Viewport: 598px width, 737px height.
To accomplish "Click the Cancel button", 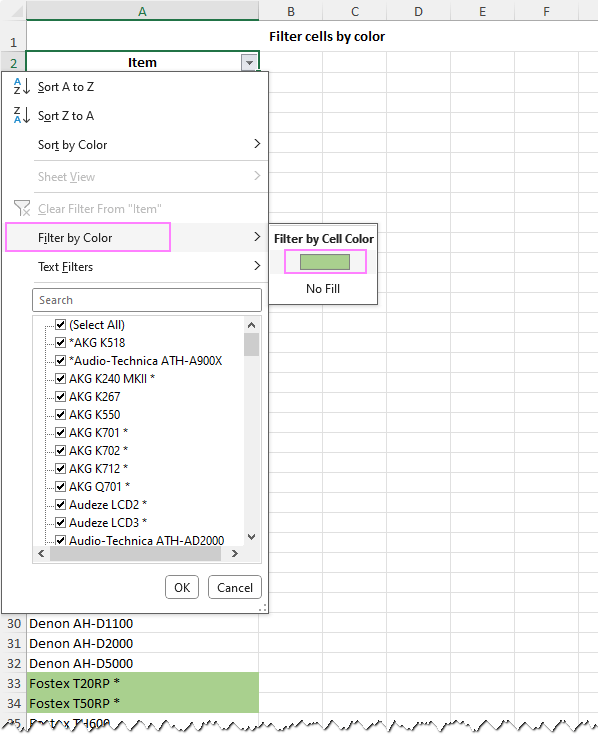I will [x=235, y=588].
